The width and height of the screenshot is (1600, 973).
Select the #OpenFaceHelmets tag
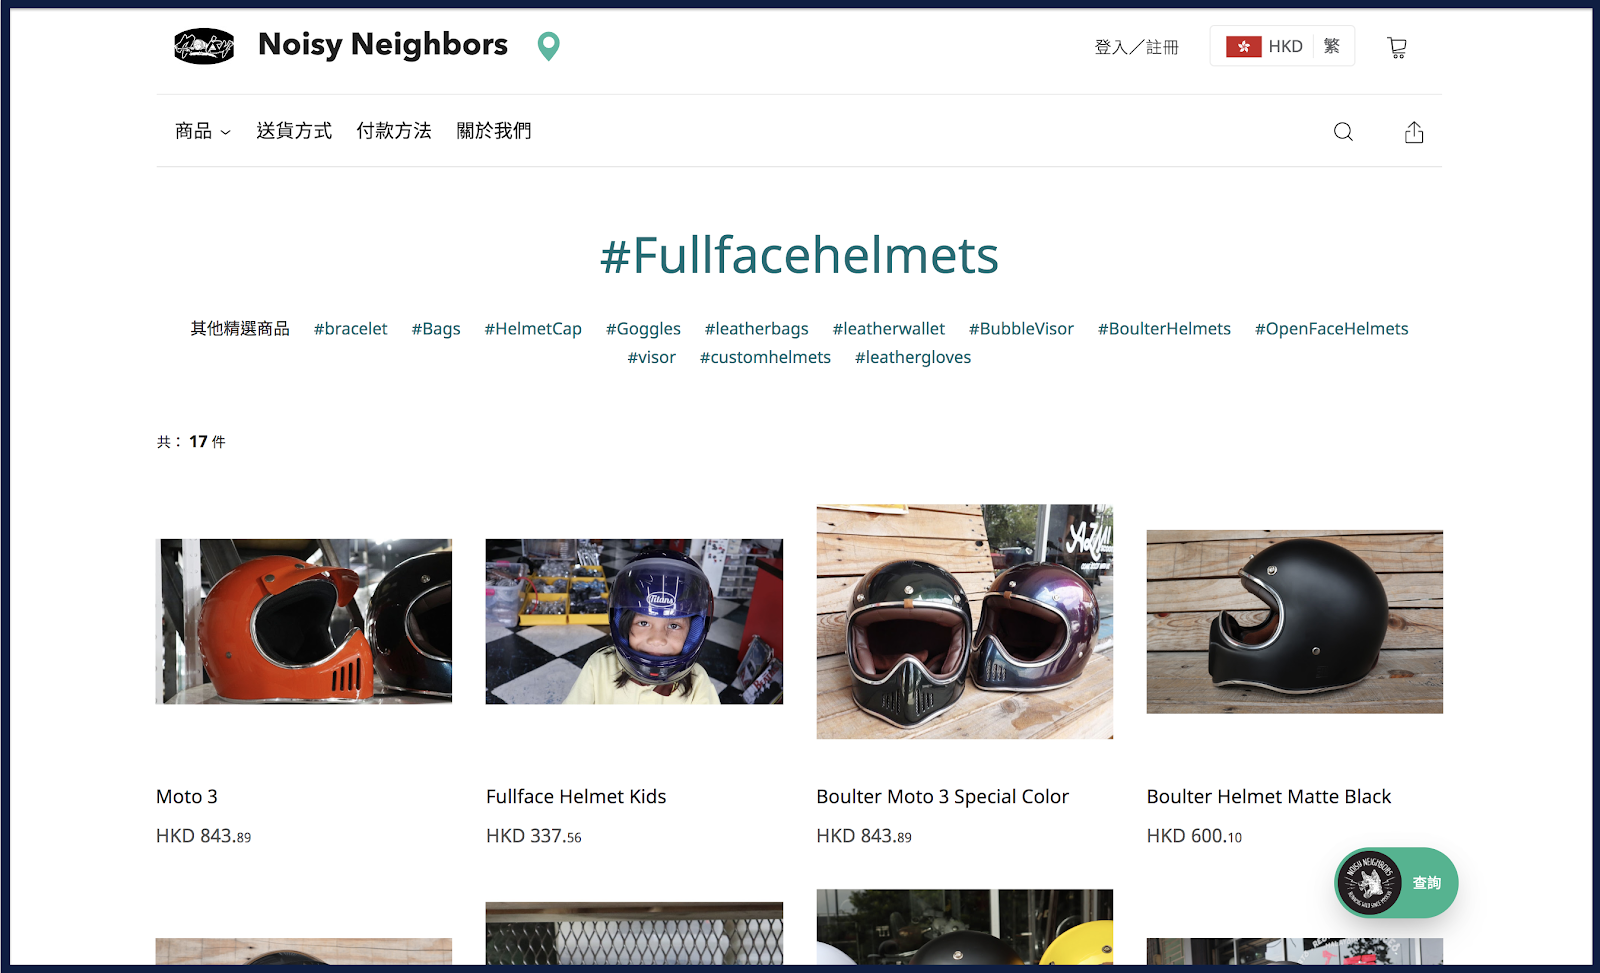point(1331,329)
